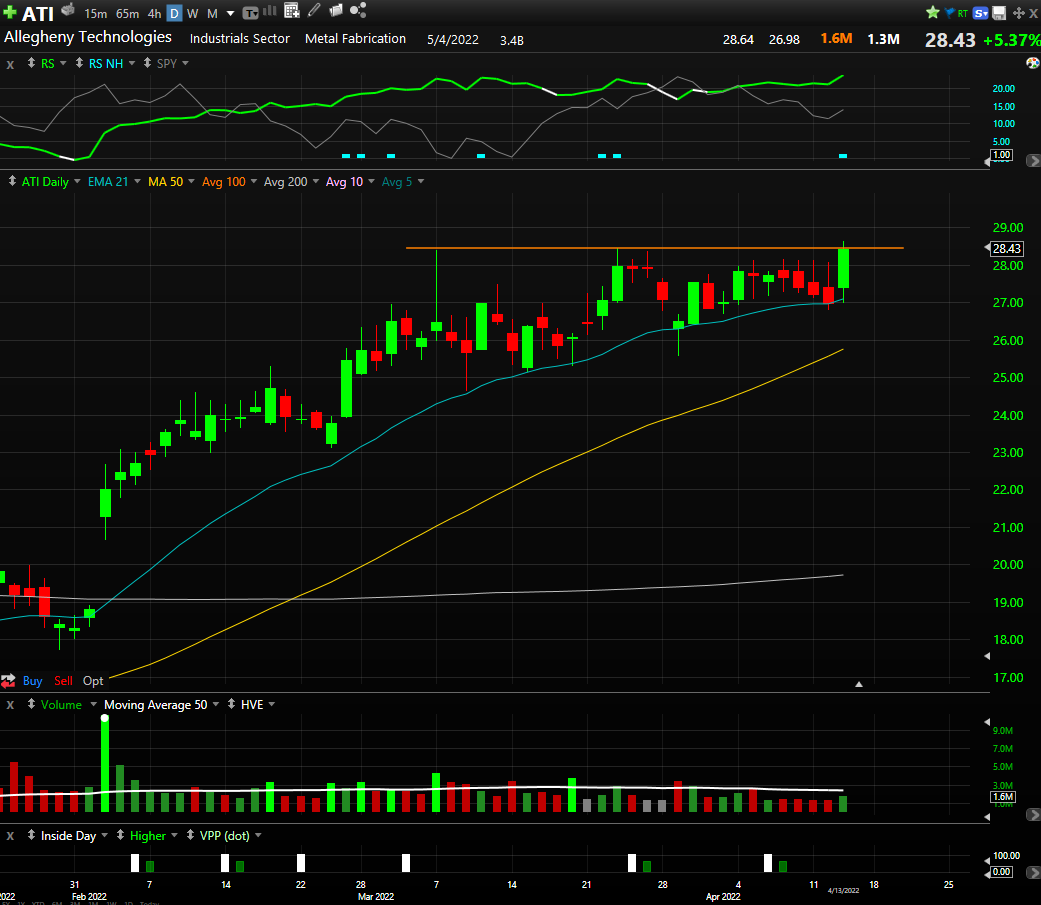1041x905 pixels.
Task: Open the notes pages icon
Action: (336, 10)
